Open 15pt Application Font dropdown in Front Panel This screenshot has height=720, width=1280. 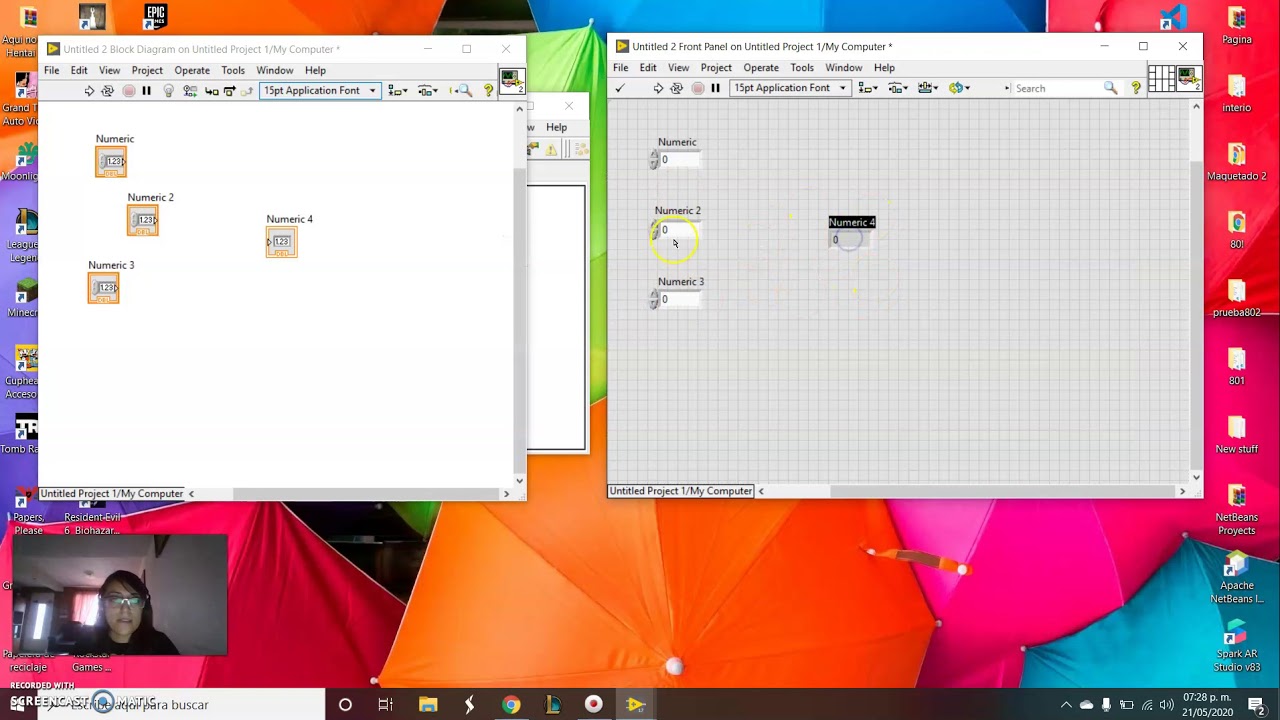(790, 88)
